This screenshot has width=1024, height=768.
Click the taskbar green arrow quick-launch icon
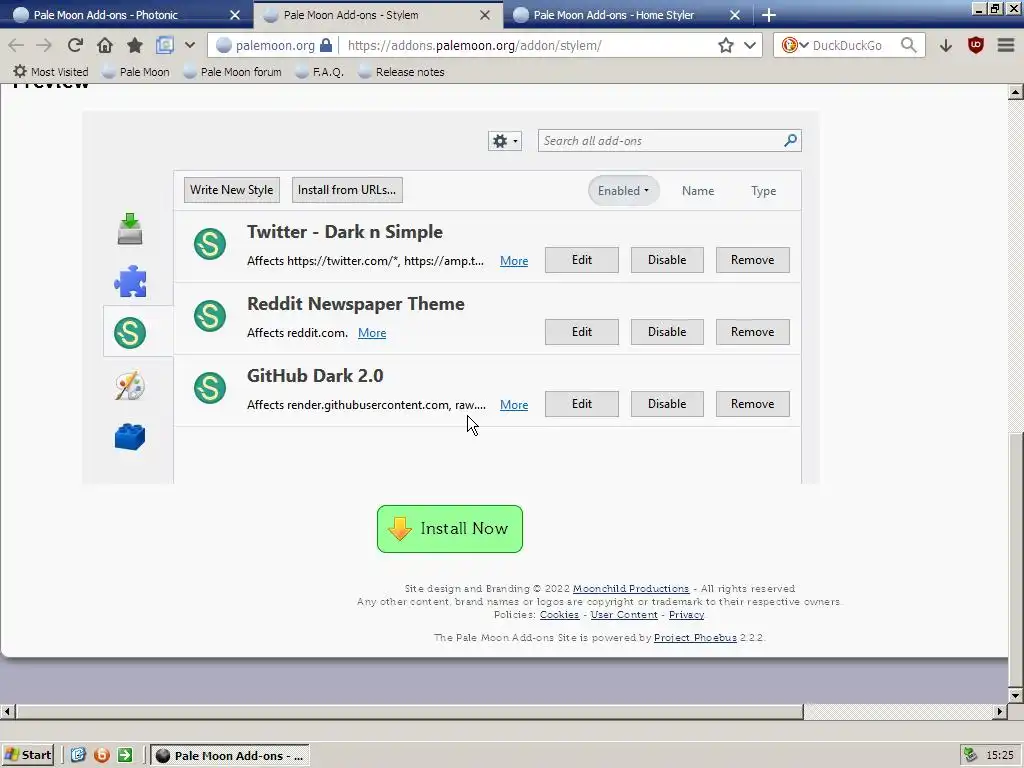tap(125, 756)
